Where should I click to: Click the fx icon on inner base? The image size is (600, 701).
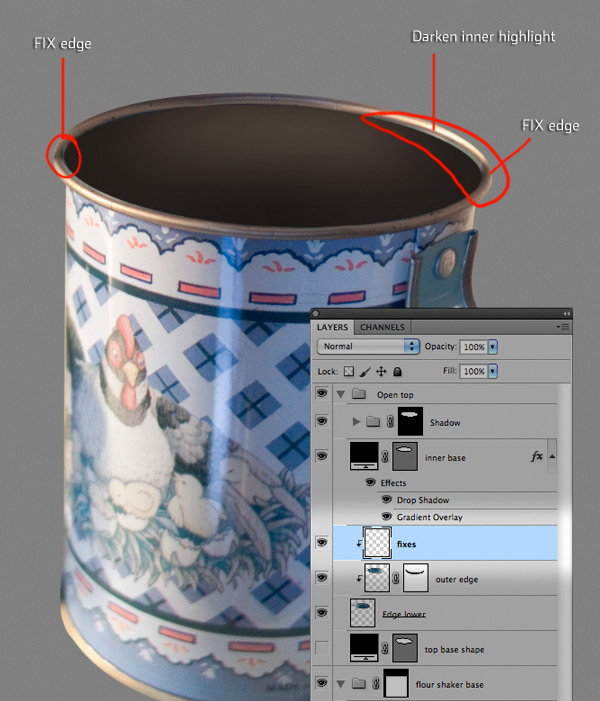[537, 456]
